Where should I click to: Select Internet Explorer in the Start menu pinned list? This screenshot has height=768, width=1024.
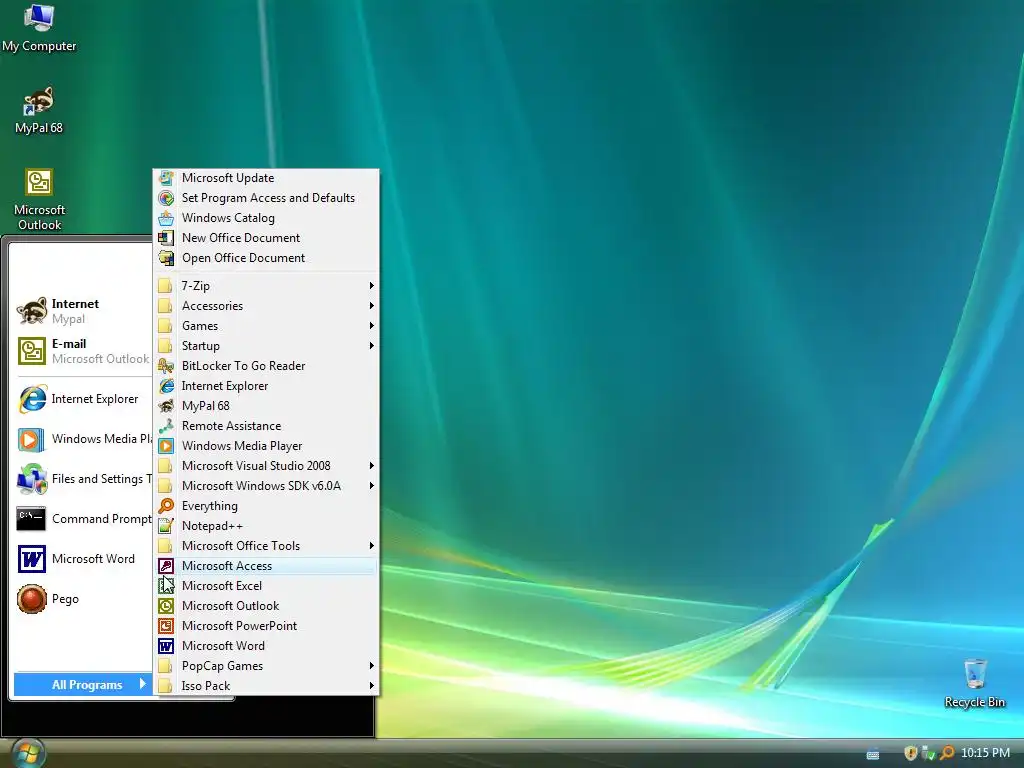coord(82,399)
